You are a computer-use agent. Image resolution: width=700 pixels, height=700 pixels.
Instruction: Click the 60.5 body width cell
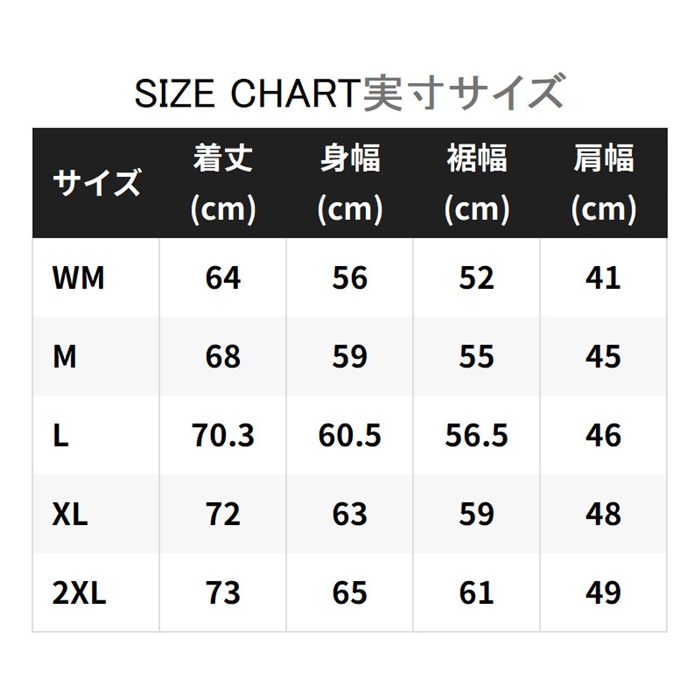tap(349, 435)
